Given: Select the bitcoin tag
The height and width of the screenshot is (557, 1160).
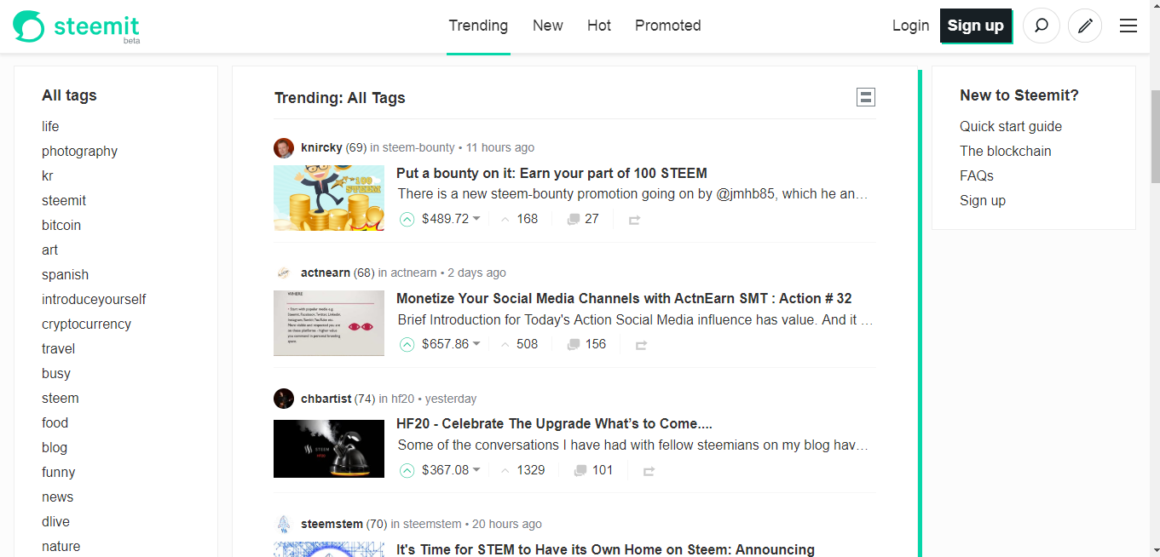Looking at the screenshot, I should pos(61,225).
